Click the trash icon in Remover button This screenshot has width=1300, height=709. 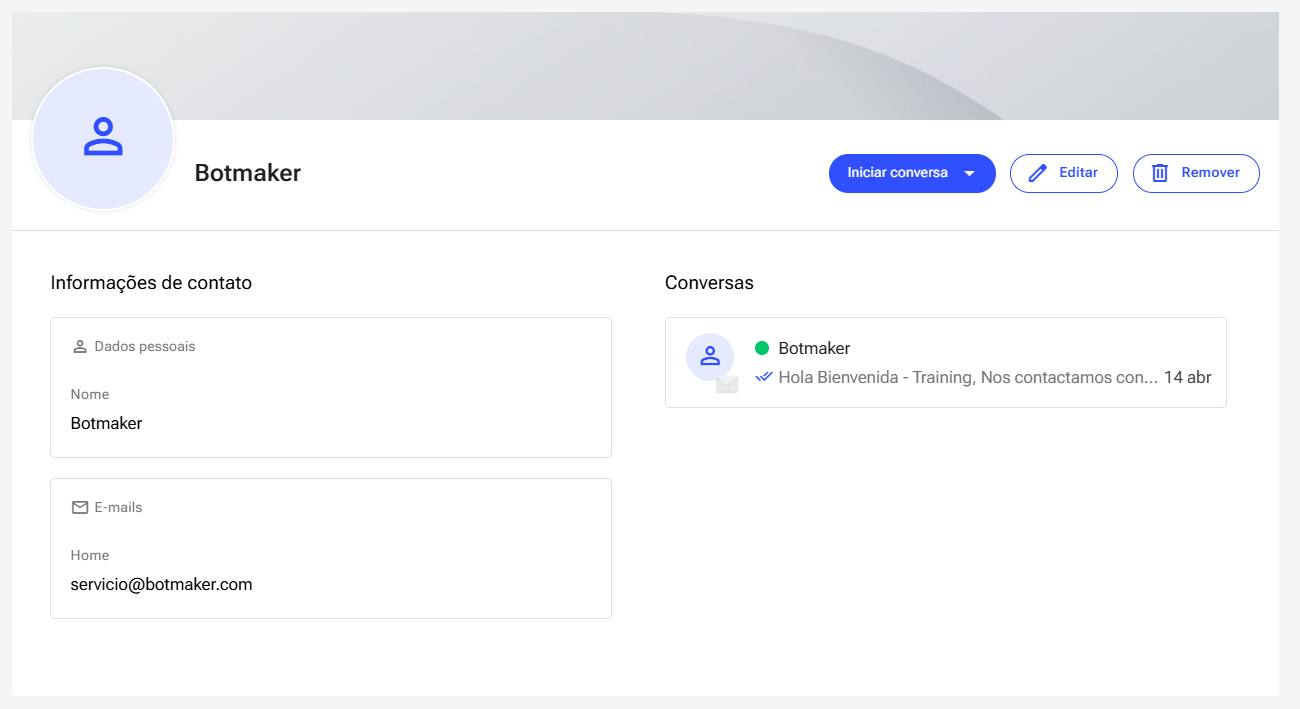(1160, 173)
